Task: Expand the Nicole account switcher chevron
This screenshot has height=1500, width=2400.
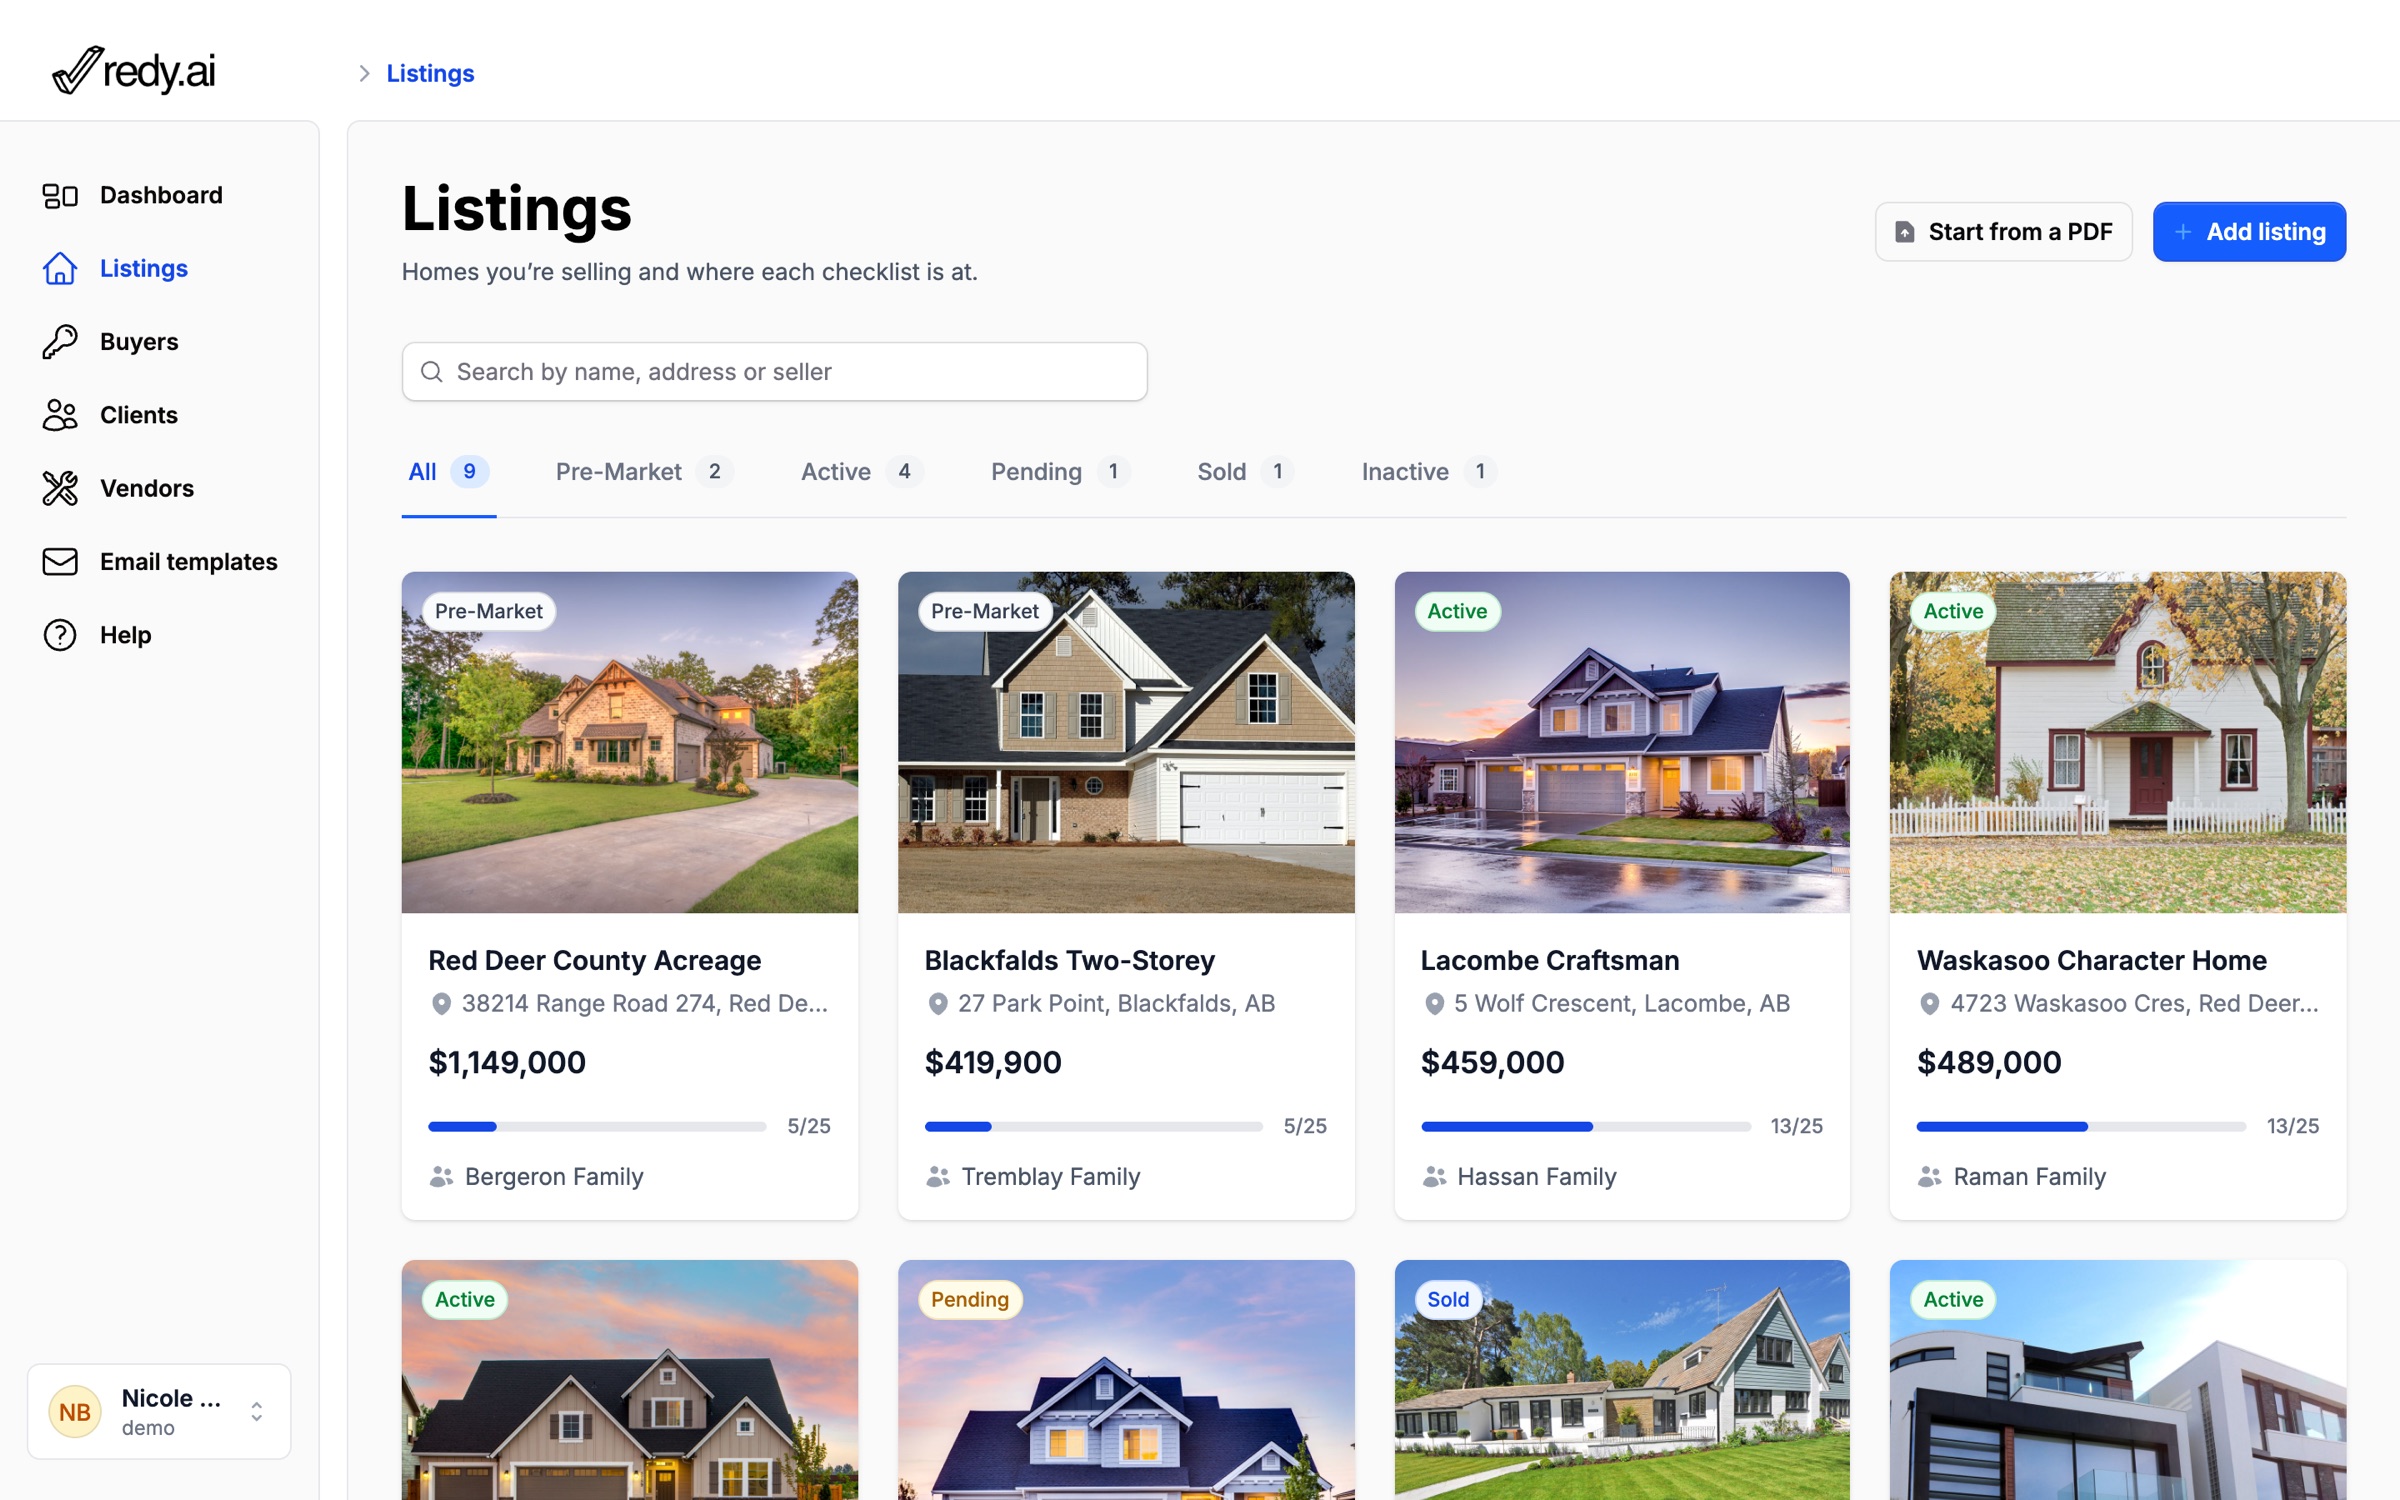Action: click(x=257, y=1412)
